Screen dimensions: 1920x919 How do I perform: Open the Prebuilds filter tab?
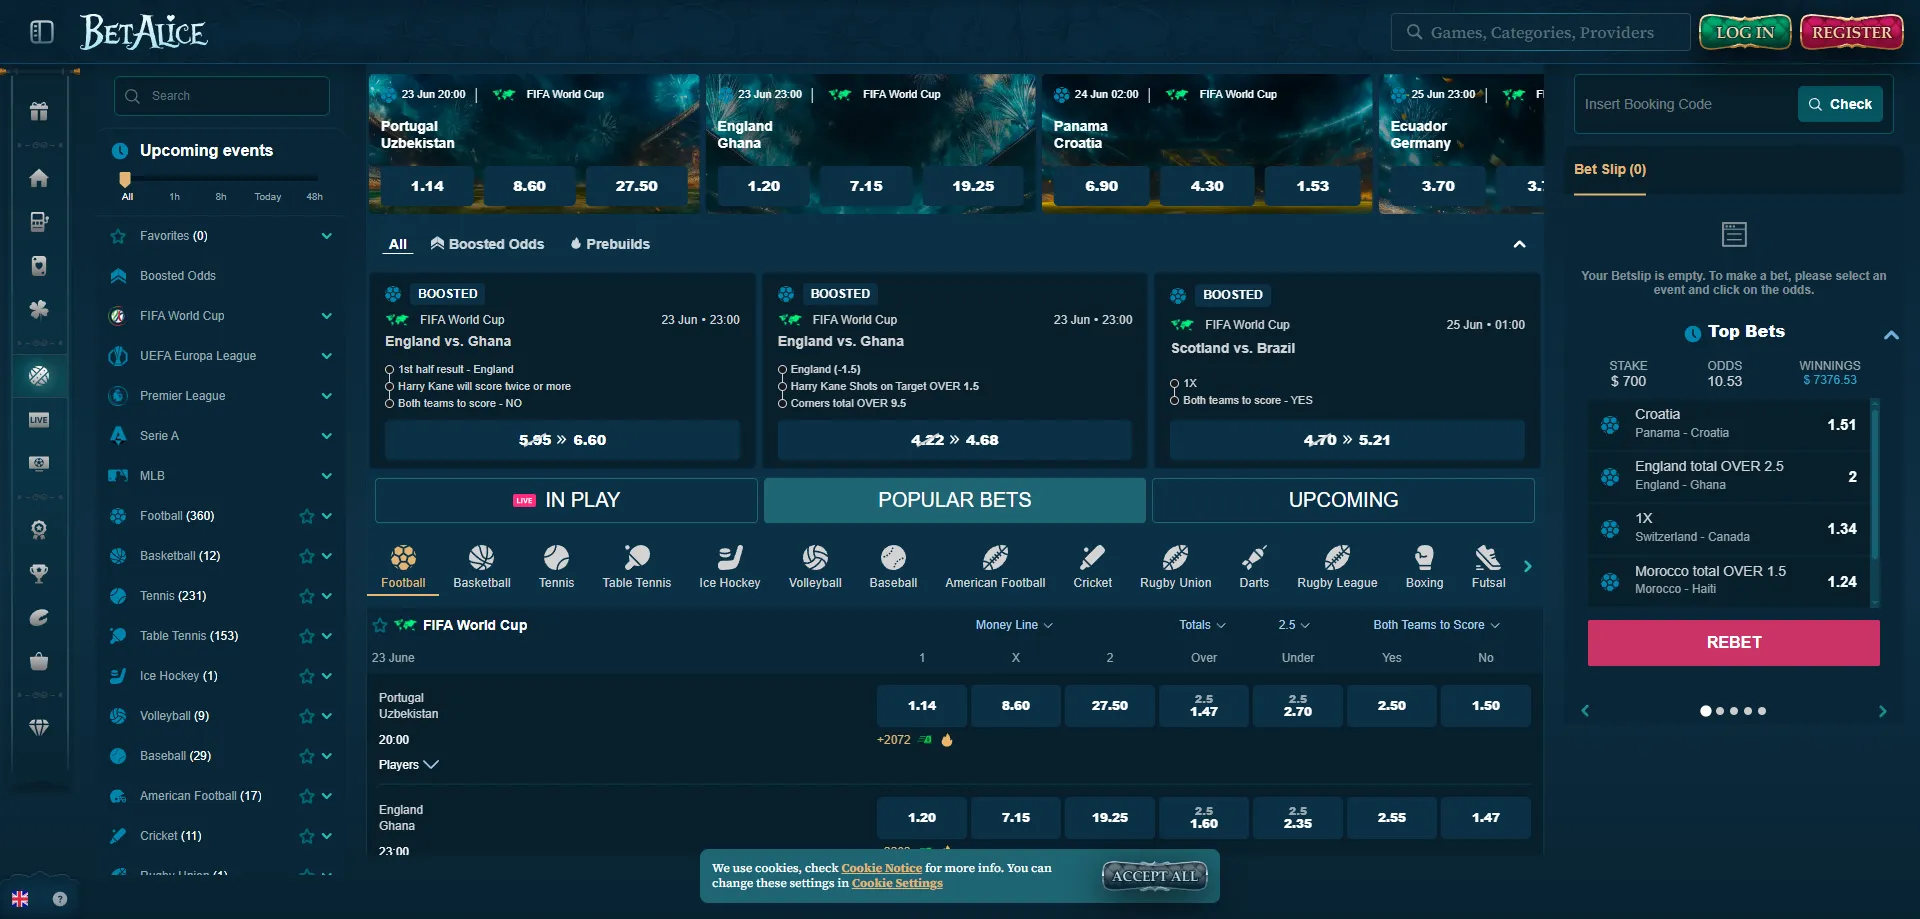[x=610, y=244]
